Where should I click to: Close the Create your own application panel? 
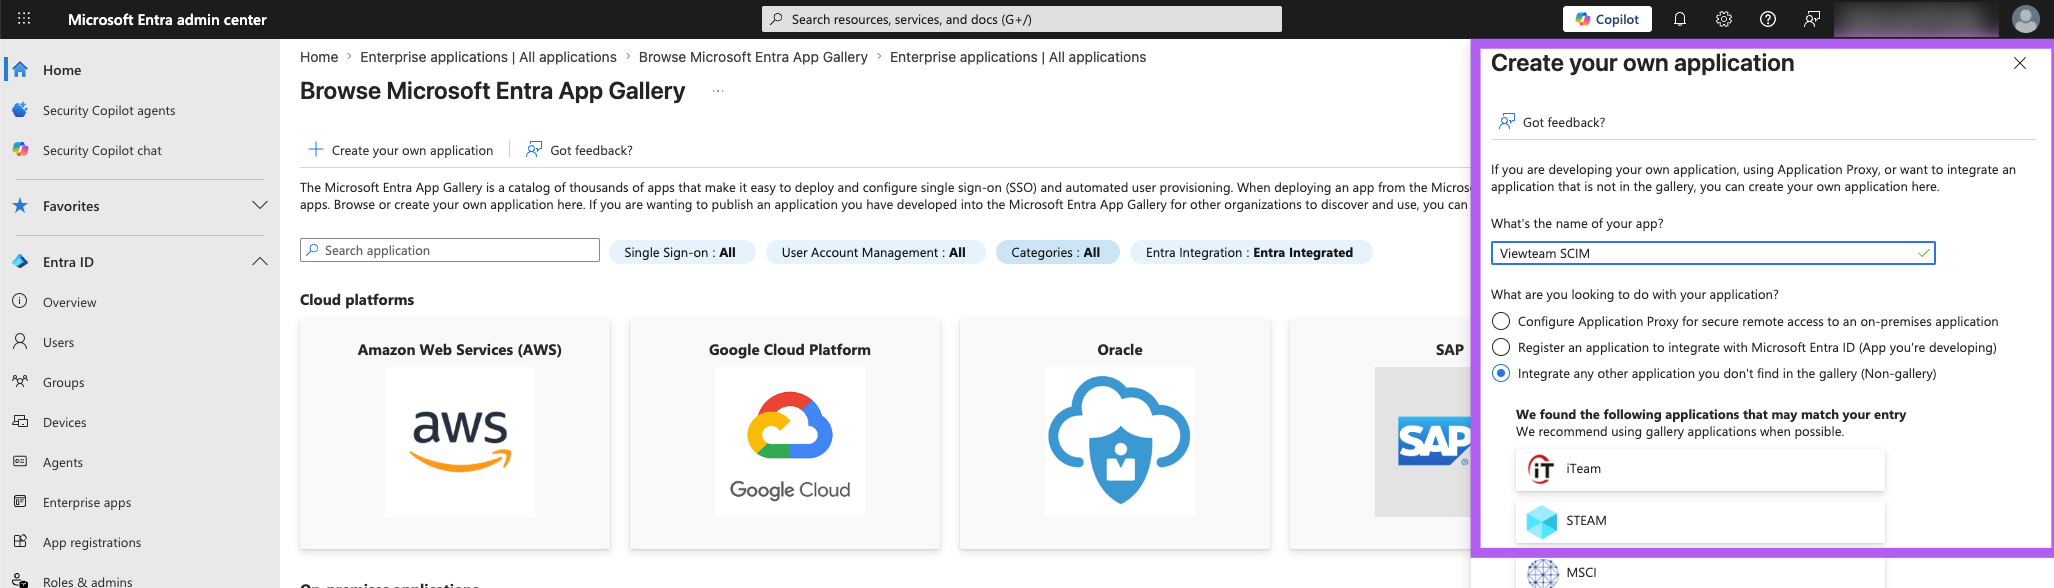tap(2020, 63)
